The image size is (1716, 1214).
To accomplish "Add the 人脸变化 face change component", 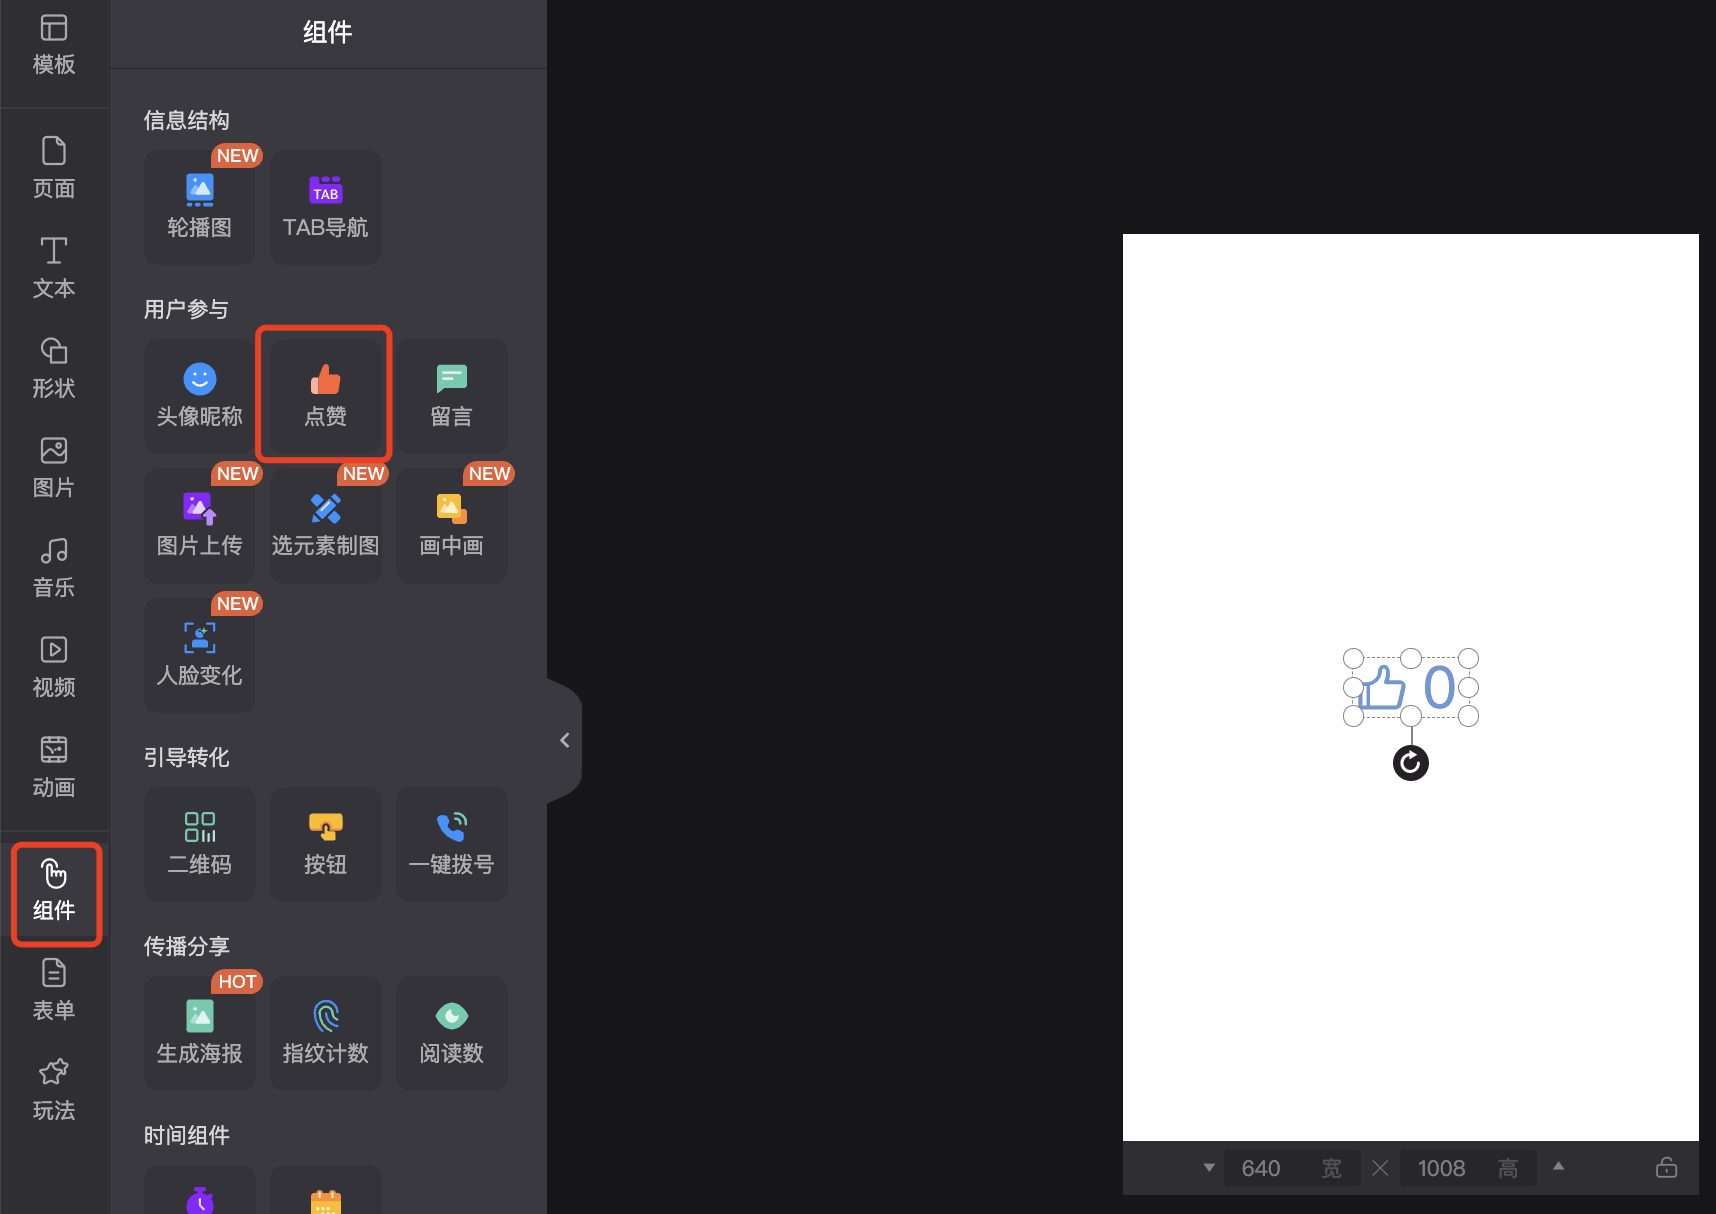I will point(200,655).
